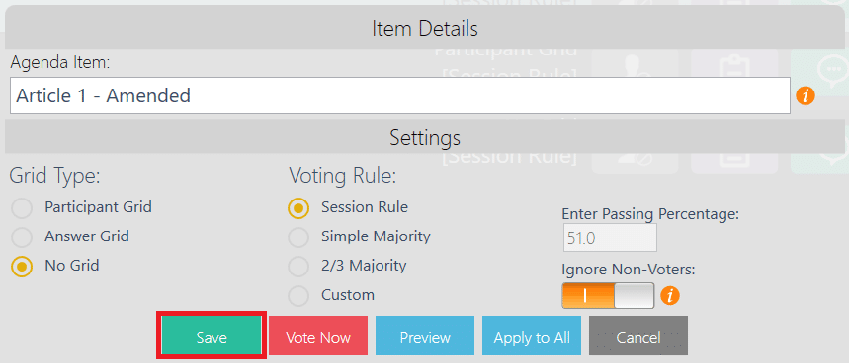Click Apply to All button
850x364 pixels.
[531, 336]
